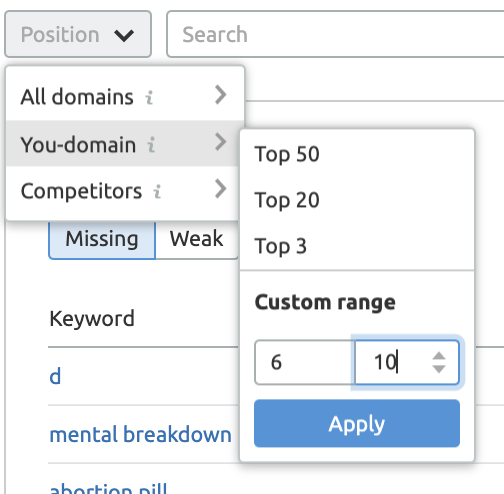
Task: Expand the Competitors submenu chevron
Action: click(x=221, y=189)
